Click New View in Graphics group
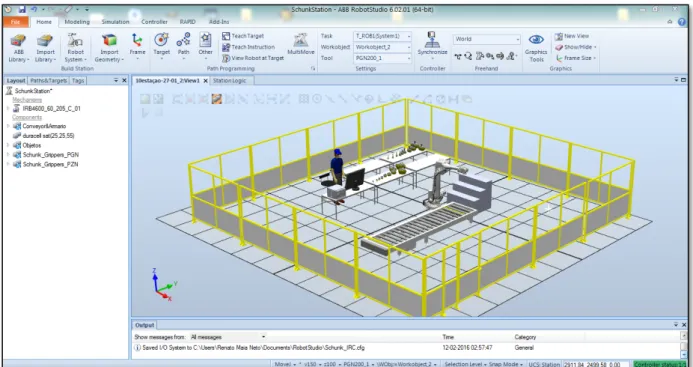Viewport: 693px width, 367px height. coord(572,36)
